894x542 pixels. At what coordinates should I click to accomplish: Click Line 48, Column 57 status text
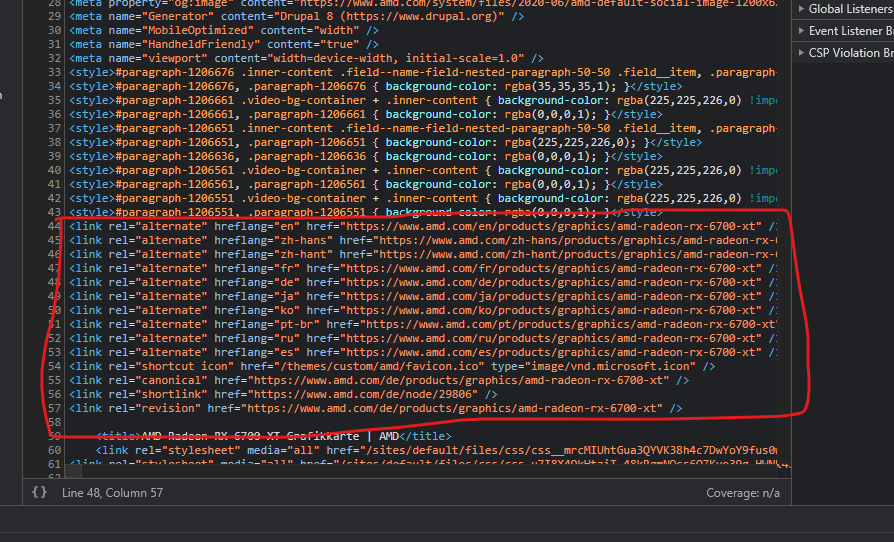[x=112, y=492]
